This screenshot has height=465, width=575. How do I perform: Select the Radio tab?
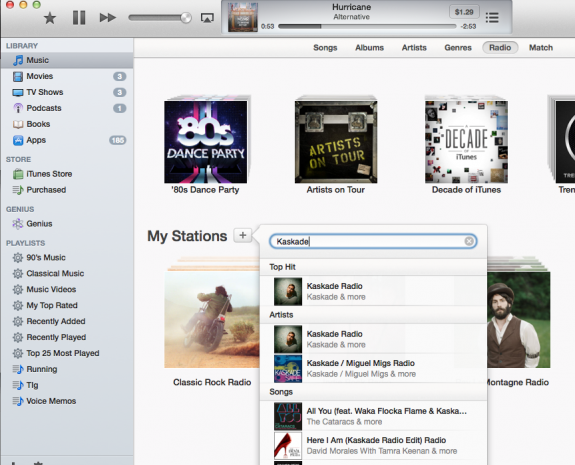500,48
